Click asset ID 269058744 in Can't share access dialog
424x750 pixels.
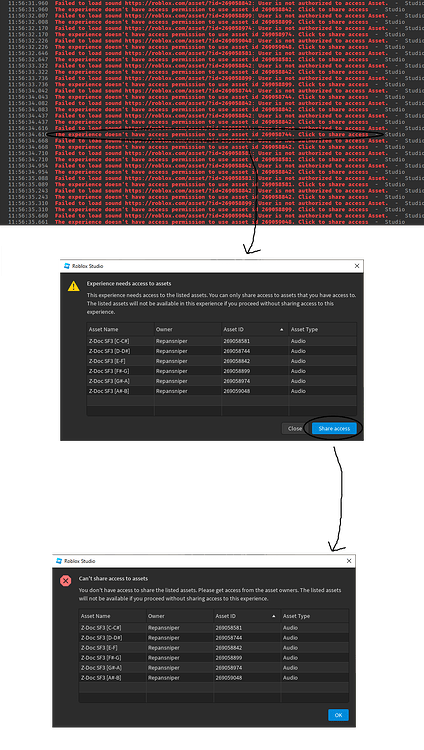(x=229, y=638)
